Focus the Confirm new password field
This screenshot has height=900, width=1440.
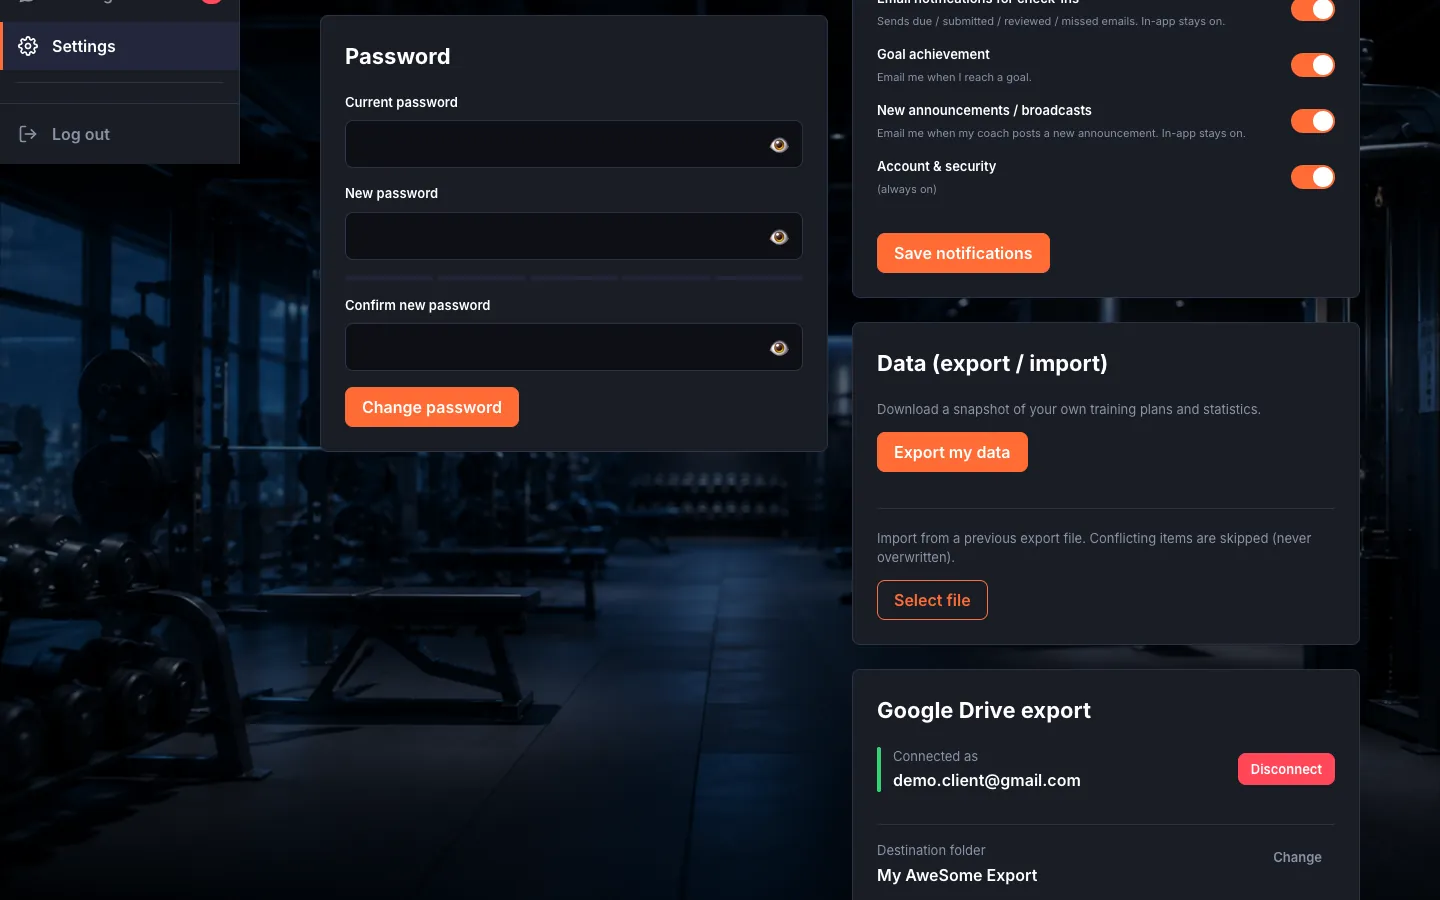click(x=573, y=347)
